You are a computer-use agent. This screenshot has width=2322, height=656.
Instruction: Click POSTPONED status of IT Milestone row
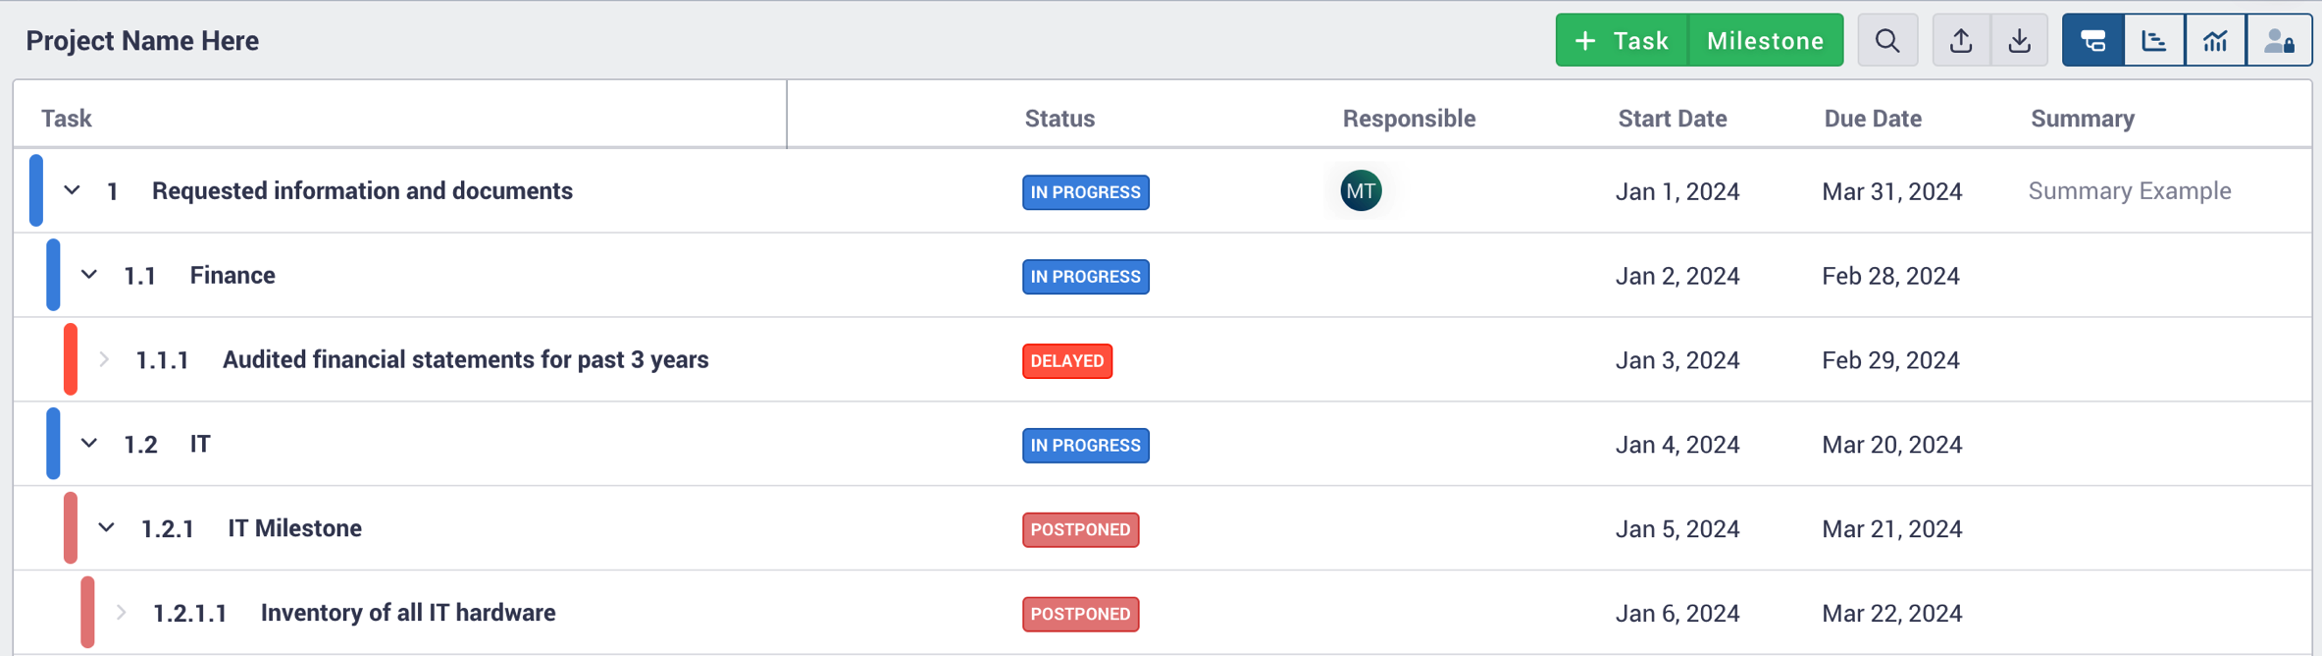click(x=1080, y=530)
